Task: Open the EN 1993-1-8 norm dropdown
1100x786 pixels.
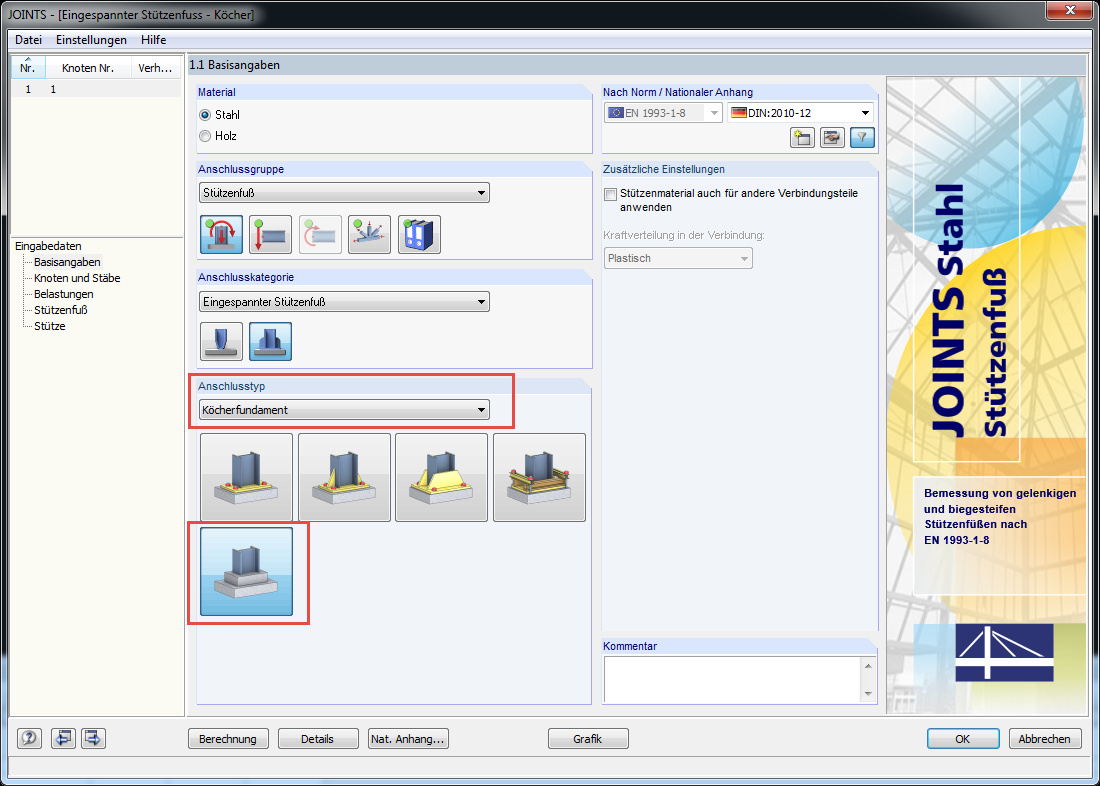Action: pos(663,112)
